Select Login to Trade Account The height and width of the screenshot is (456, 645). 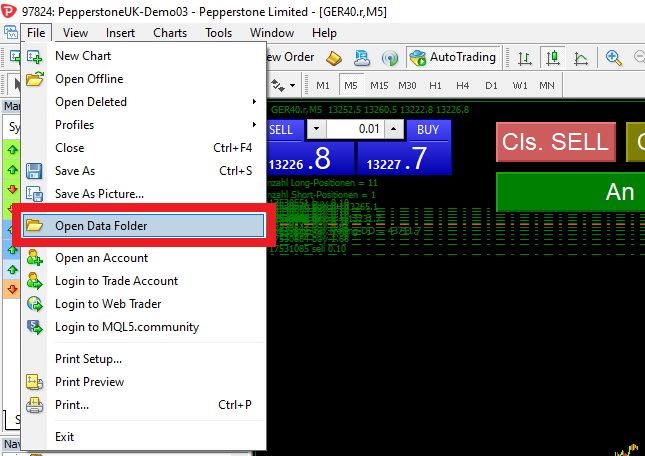[x=143, y=281]
